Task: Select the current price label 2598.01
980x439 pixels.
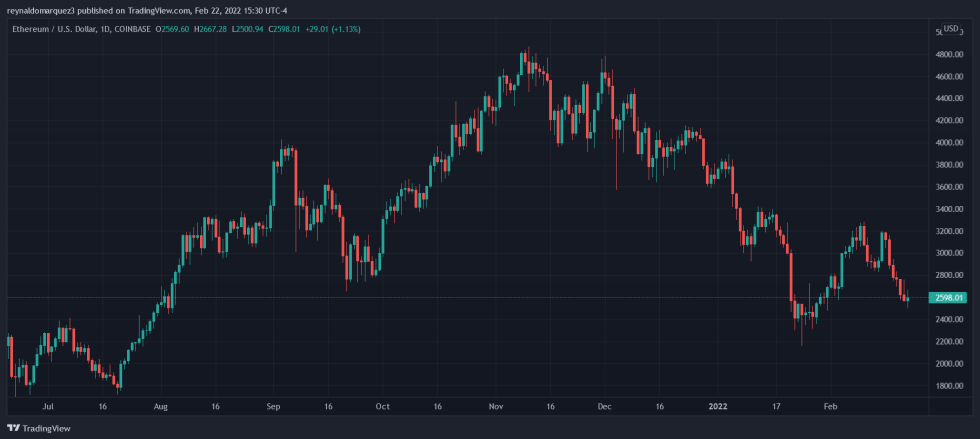Action: click(x=948, y=298)
